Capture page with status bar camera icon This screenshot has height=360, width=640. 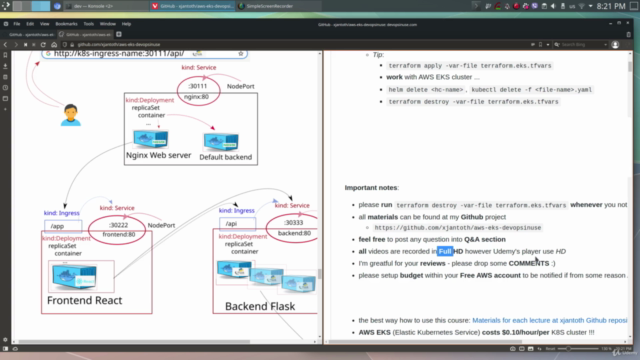click(x=513, y=349)
